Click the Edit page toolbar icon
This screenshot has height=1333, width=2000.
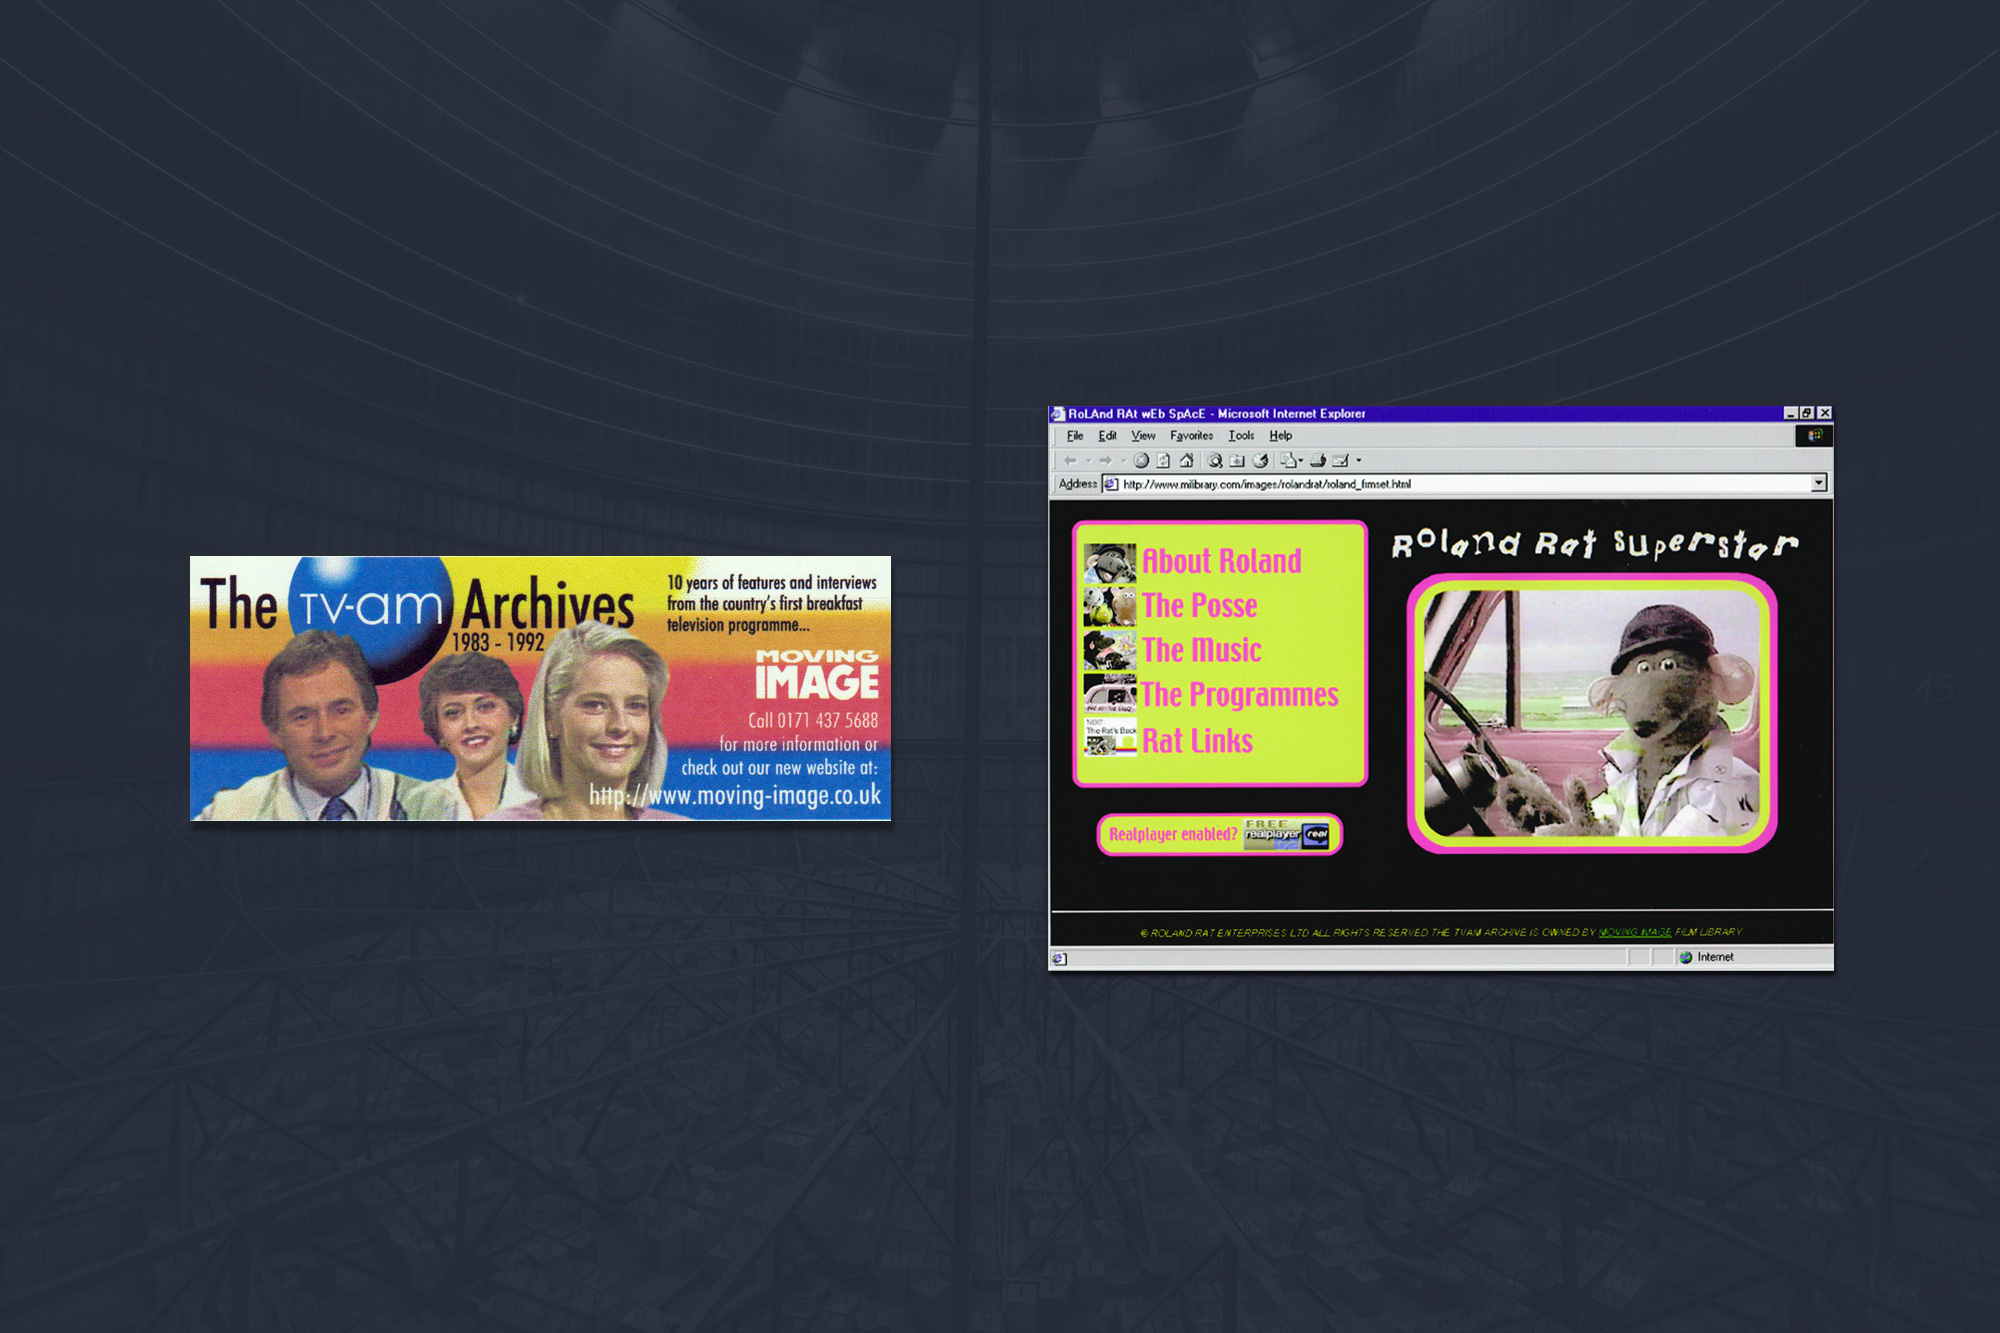tap(1341, 460)
